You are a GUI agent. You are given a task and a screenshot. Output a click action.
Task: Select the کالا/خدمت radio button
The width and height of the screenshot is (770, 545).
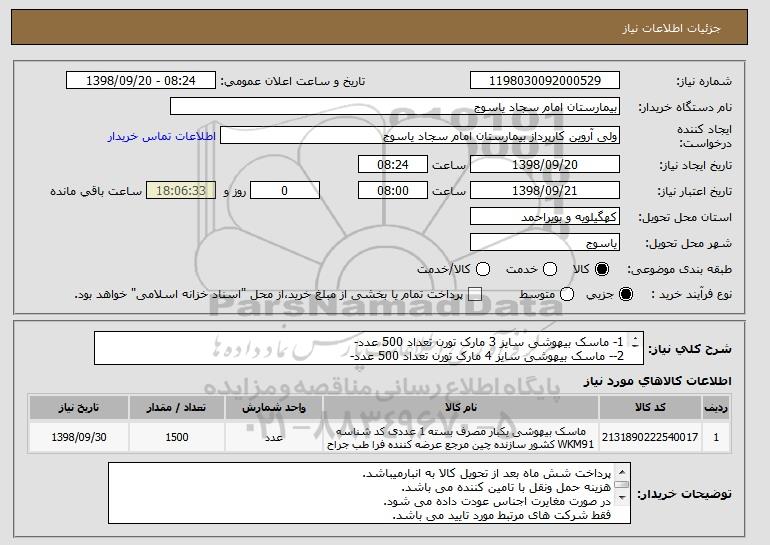(483, 269)
